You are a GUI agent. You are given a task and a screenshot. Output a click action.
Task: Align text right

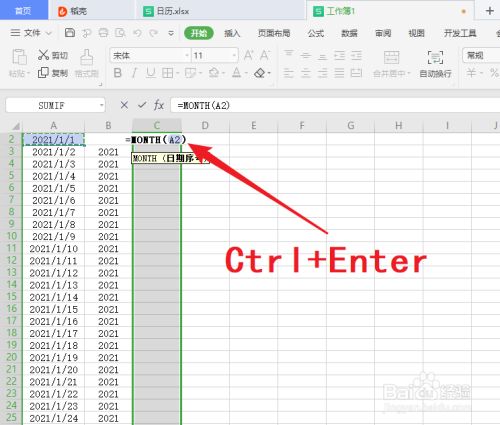tap(322, 73)
